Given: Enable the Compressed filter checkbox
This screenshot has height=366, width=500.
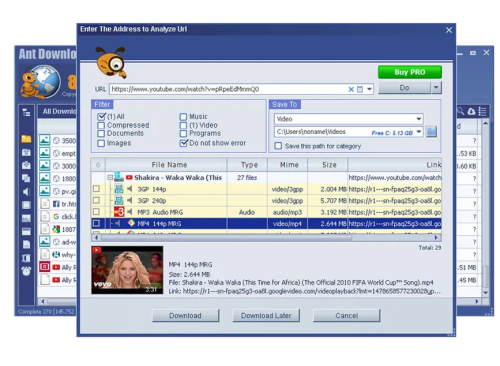Looking at the screenshot, I should coord(101,125).
